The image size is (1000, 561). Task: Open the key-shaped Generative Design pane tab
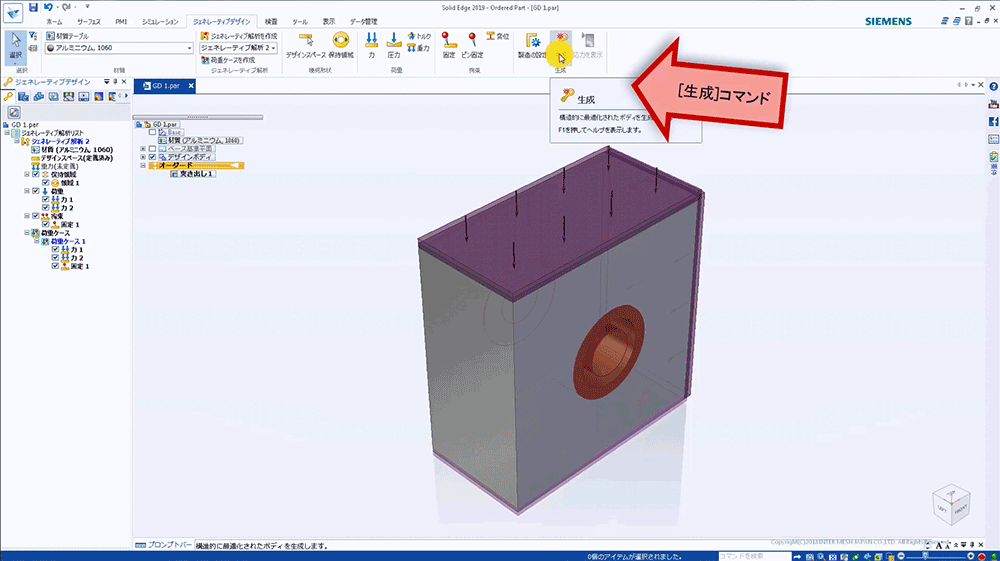point(8,96)
